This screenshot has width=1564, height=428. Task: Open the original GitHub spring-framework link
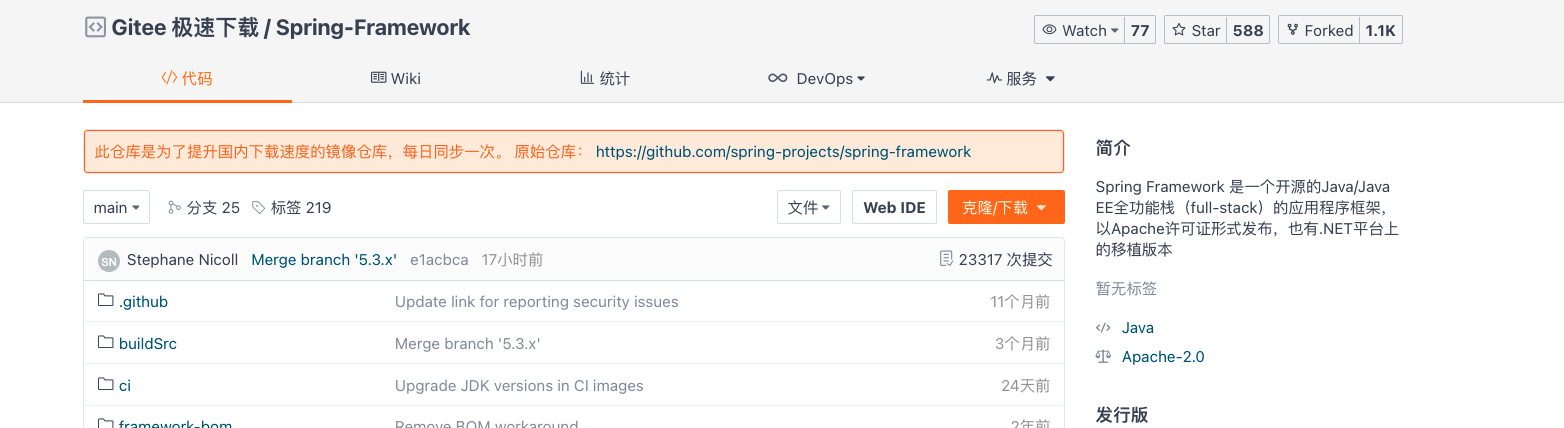783,152
